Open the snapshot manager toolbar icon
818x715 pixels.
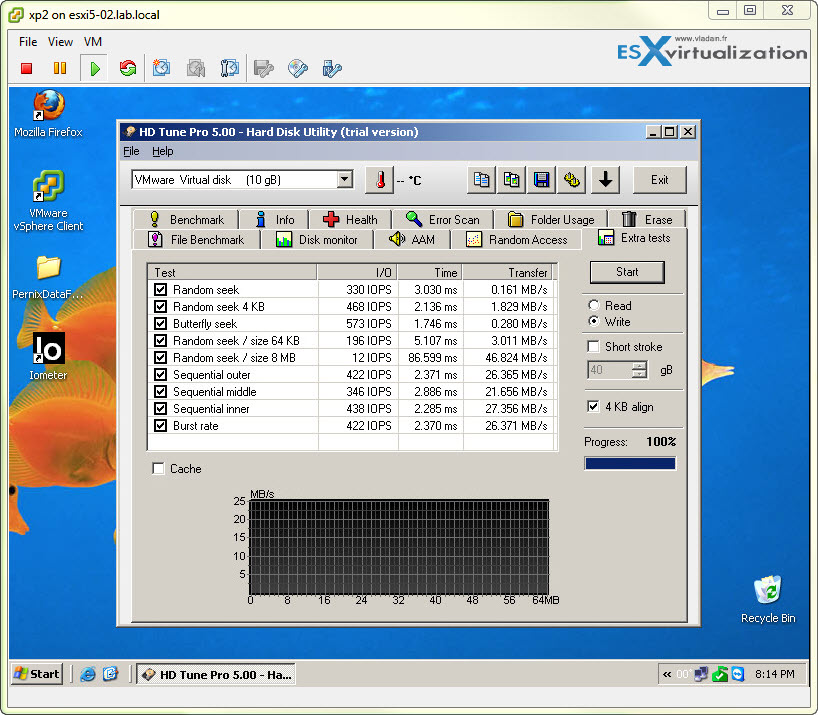pos(230,68)
